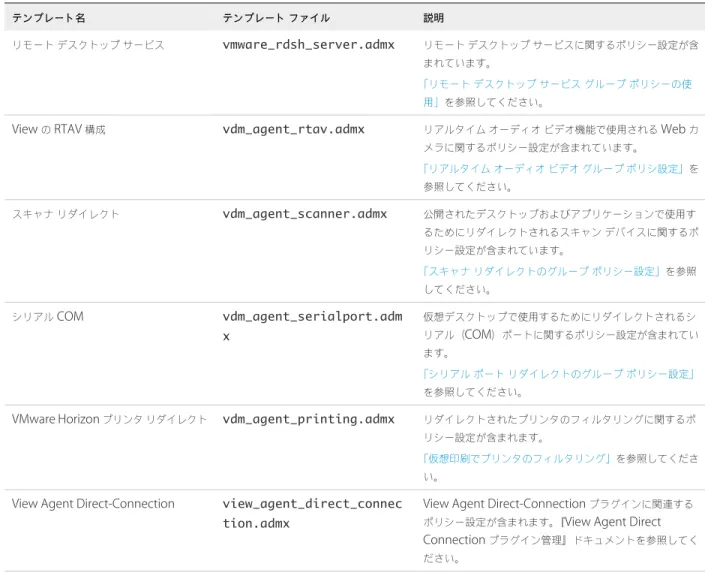This screenshot has width=705, height=573.
Task: Click the テンプレート ファイル column header
Action: click(x=276, y=18)
